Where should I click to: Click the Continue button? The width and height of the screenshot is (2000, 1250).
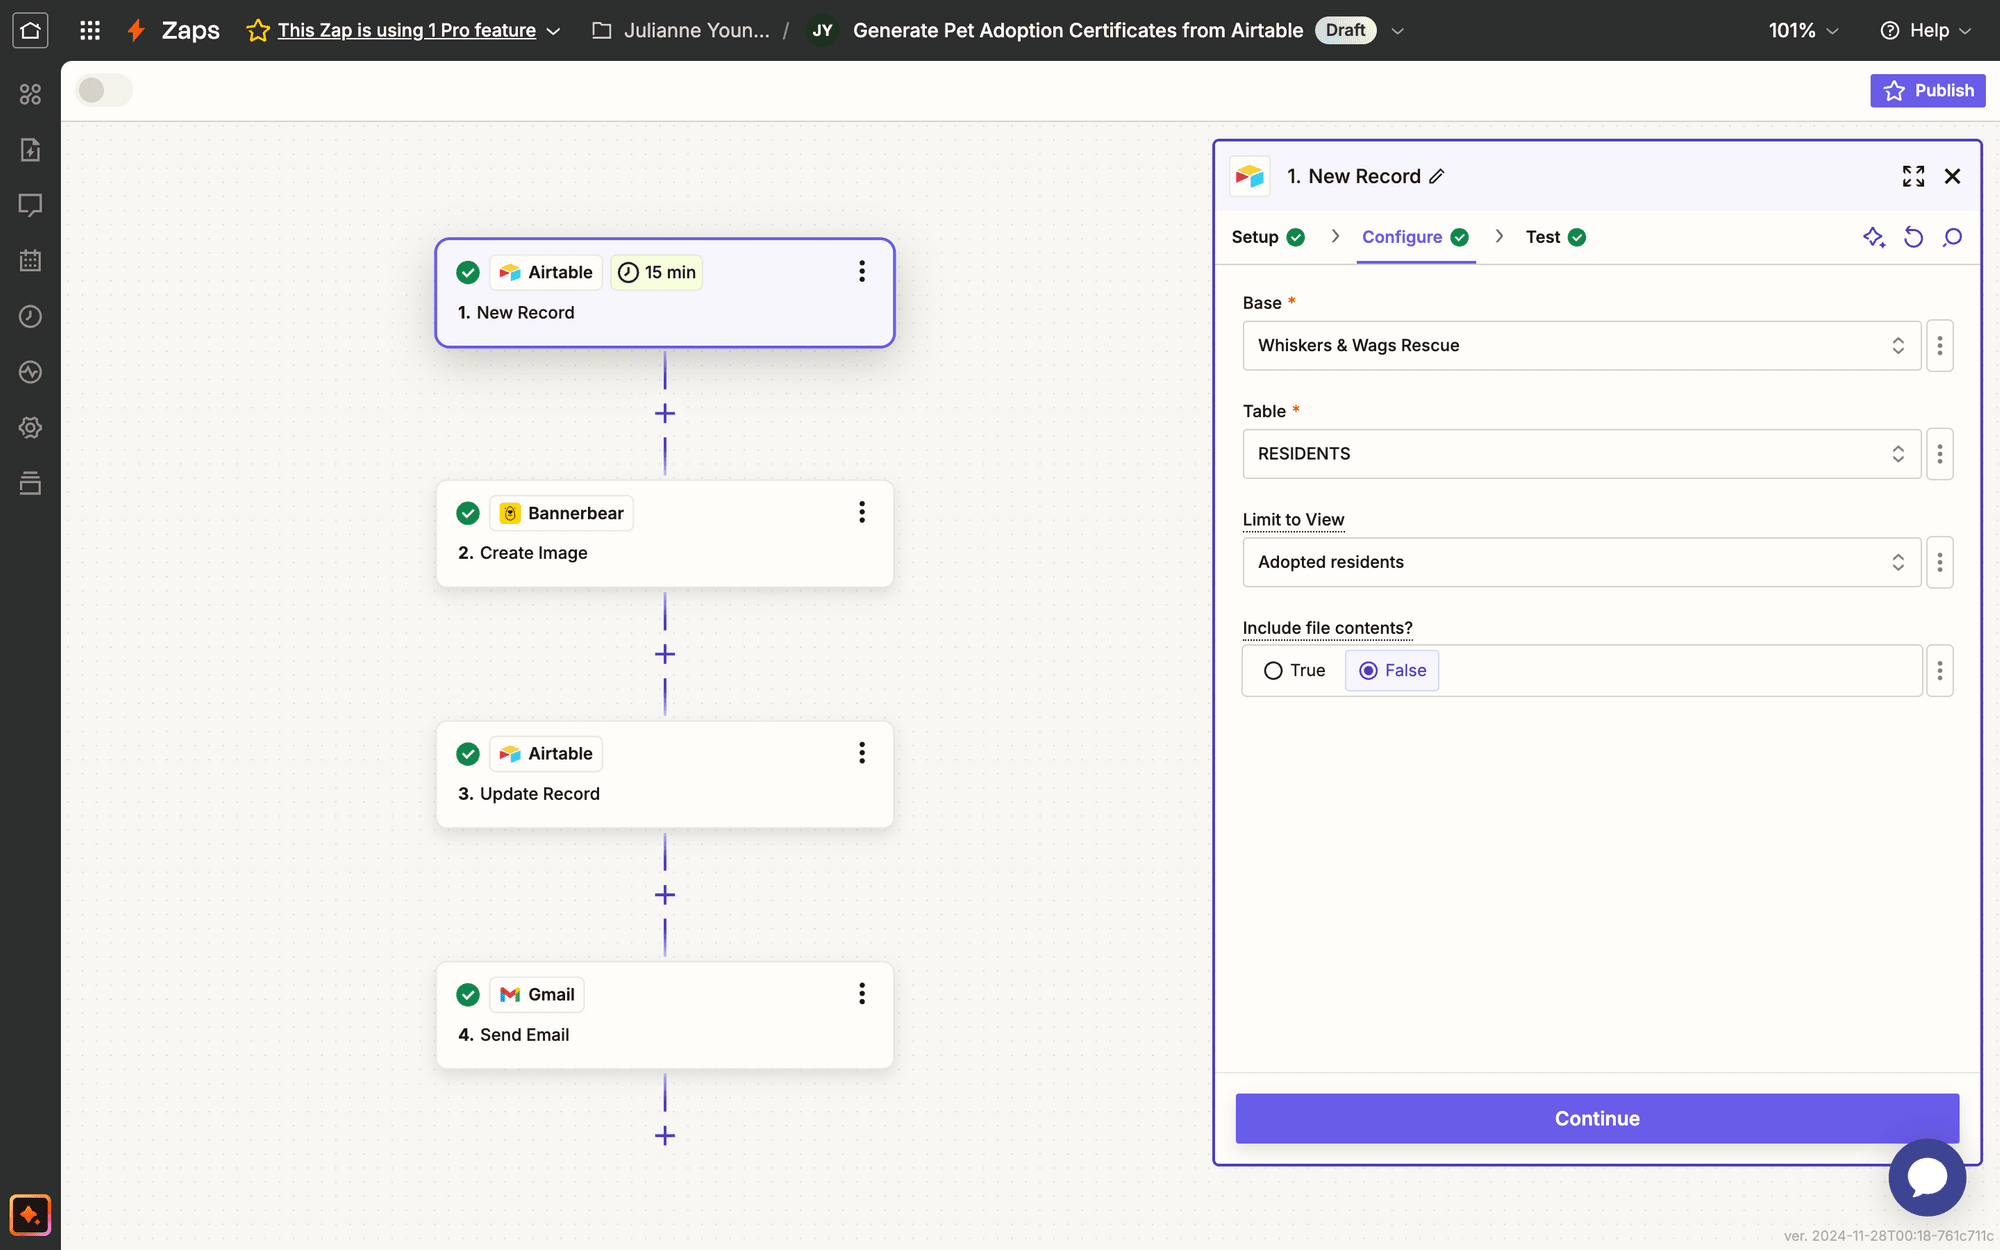click(1595, 1118)
